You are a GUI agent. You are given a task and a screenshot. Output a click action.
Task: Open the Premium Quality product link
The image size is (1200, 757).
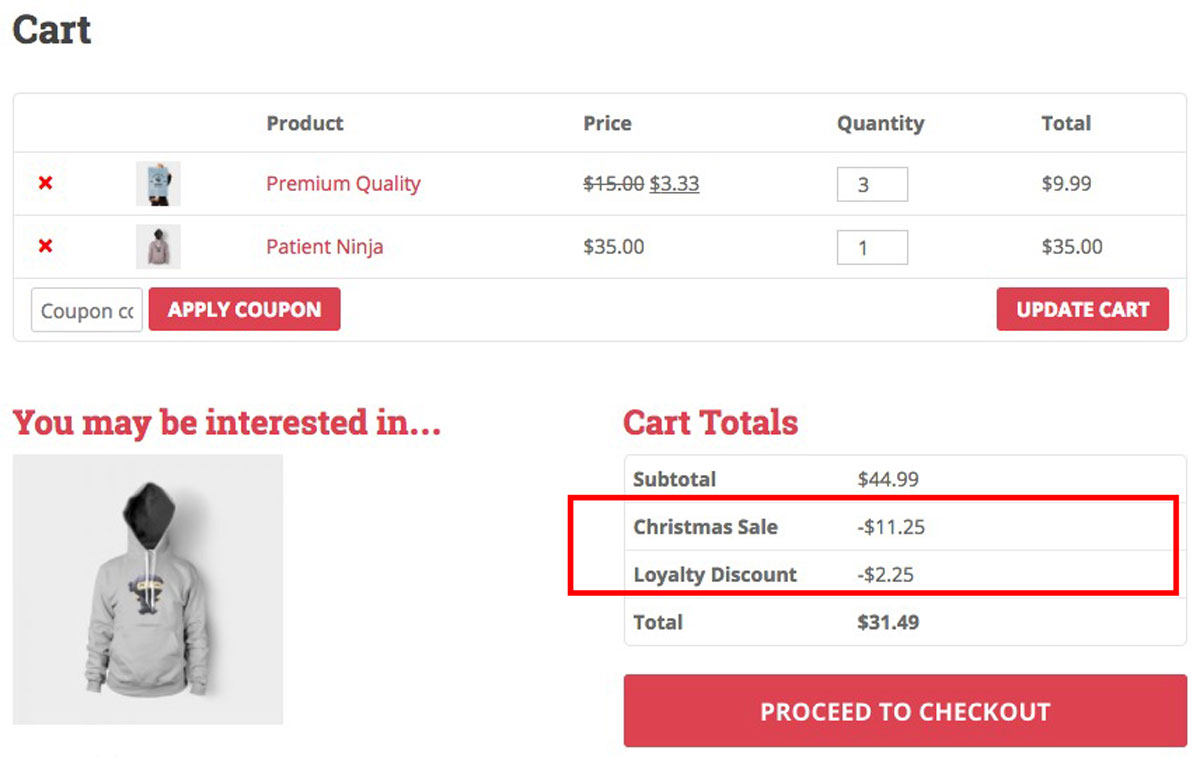point(343,184)
